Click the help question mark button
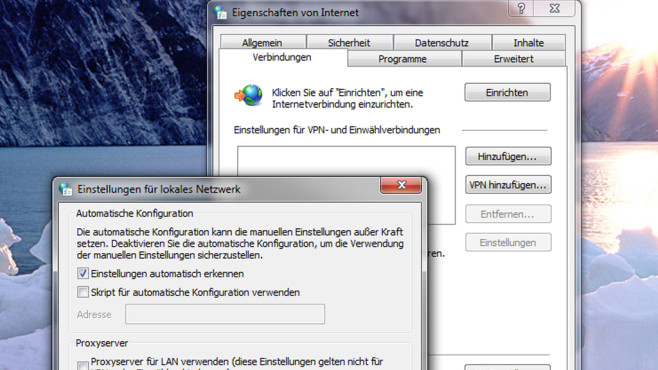This screenshot has height=370, width=658. pos(521,8)
